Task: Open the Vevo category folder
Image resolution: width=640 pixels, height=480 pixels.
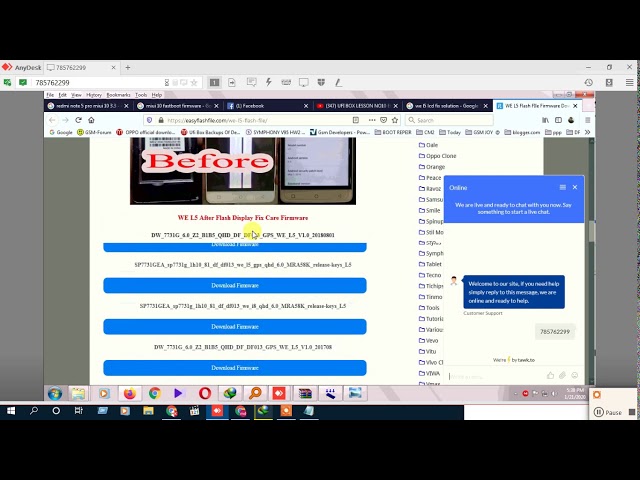Action: click(x=429, y=340)
